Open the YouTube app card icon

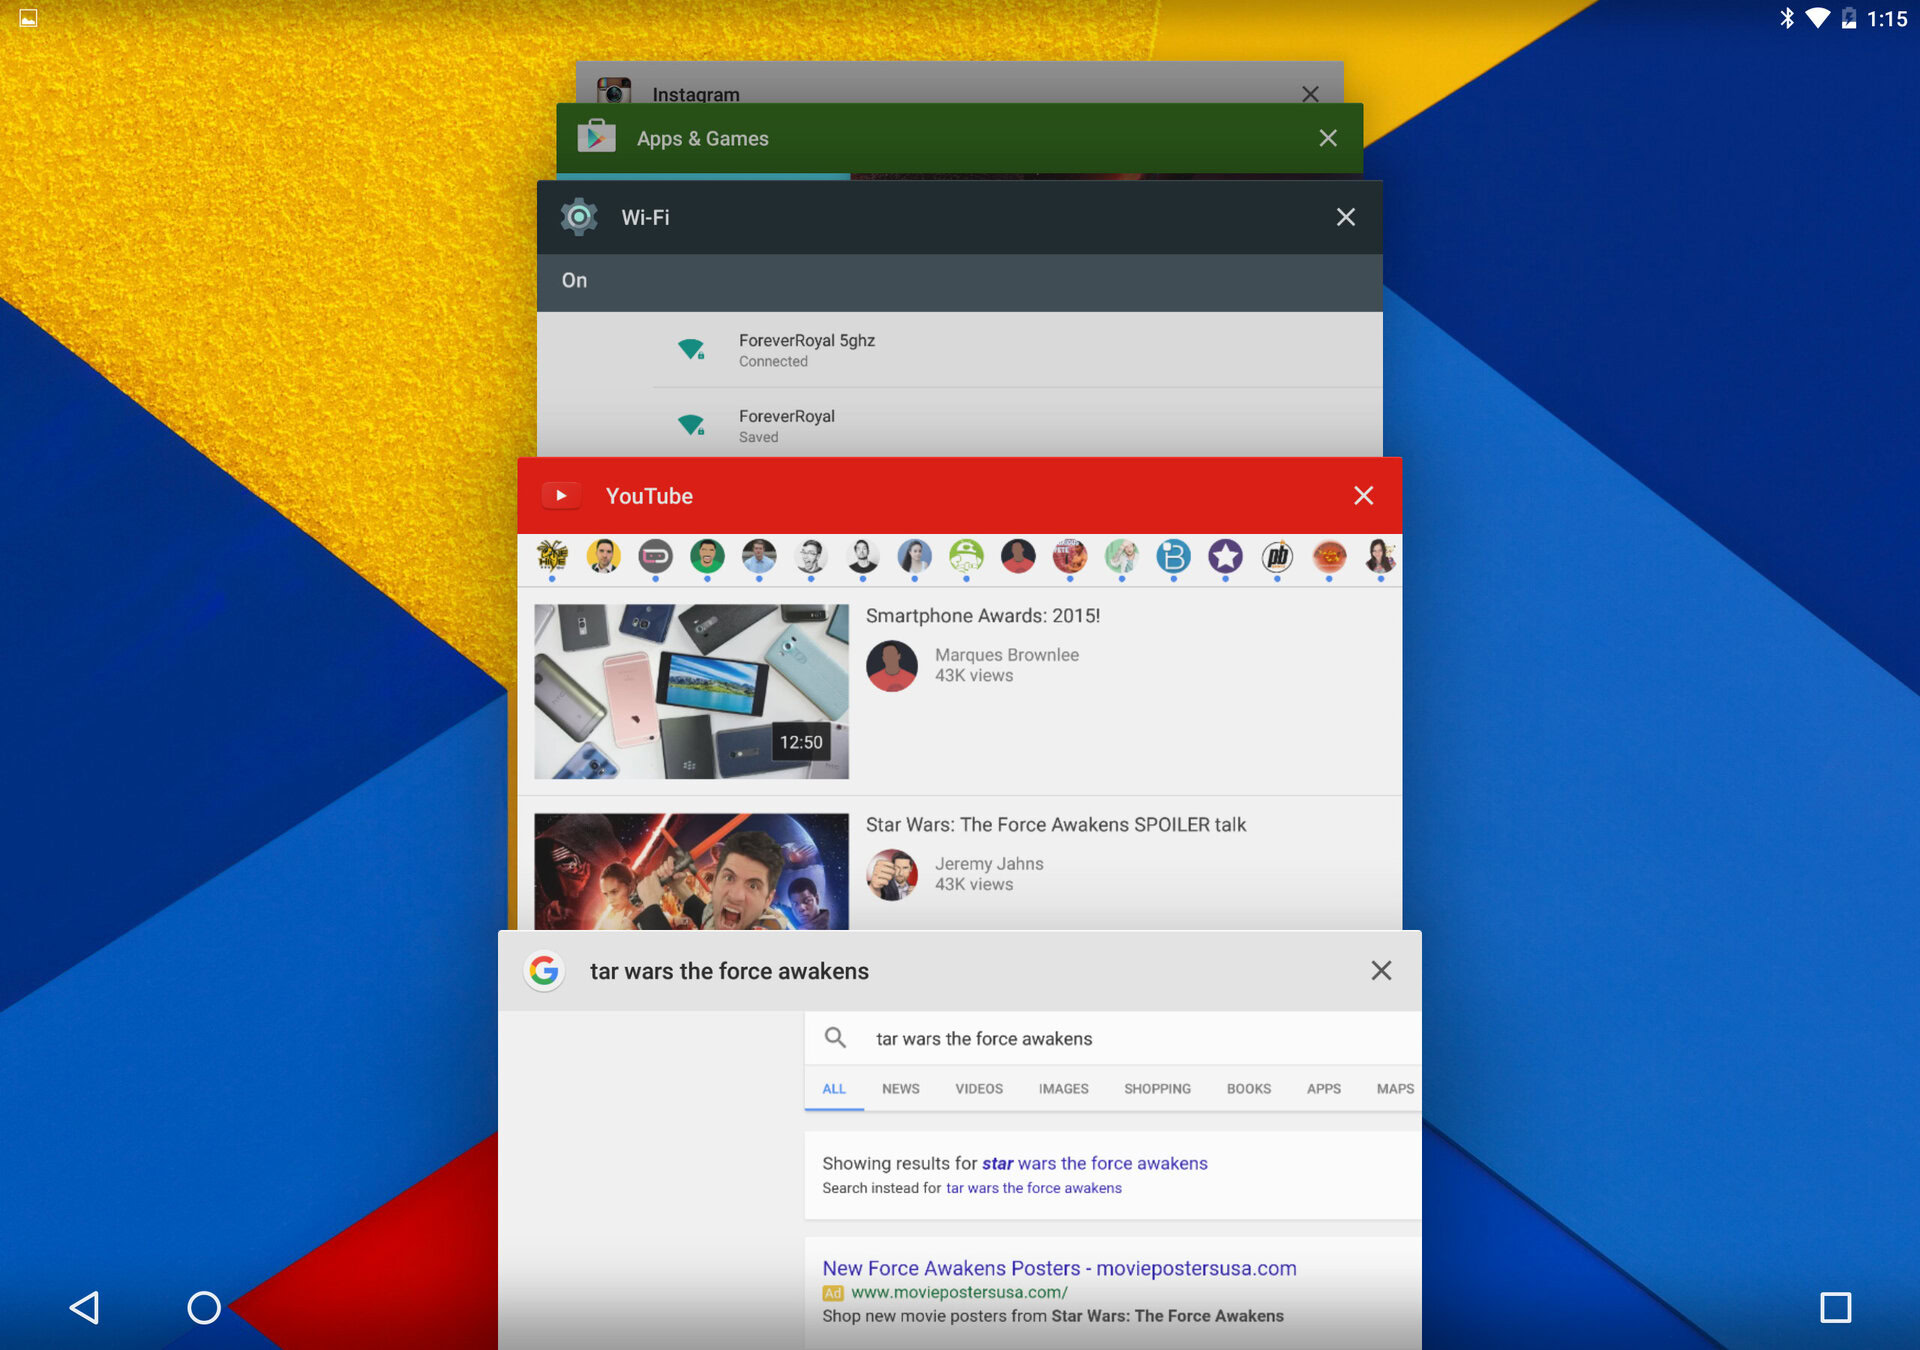(x=561, y=496)
